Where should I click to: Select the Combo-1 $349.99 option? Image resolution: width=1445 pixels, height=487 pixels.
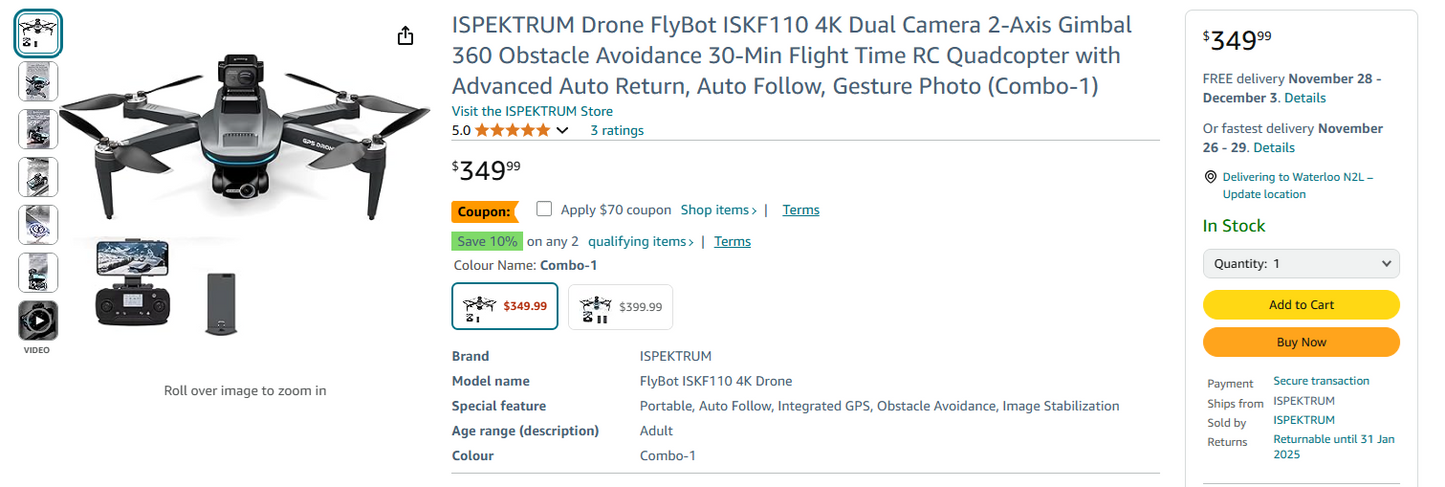point(505,306)
